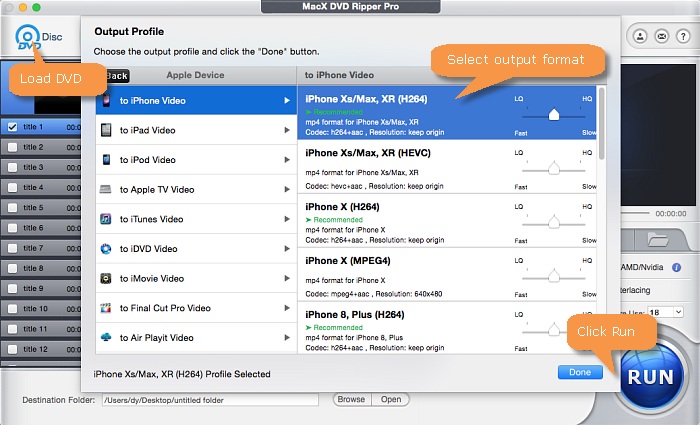
Task: Click the iPad device icon
Action: point(106,130)
